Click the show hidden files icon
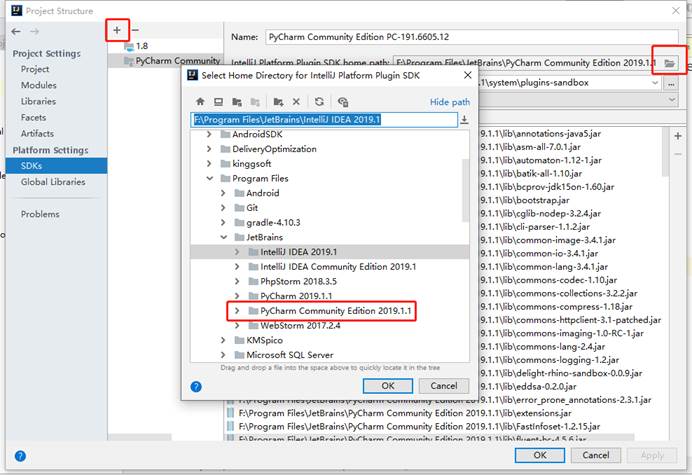This screenshot has height=475, width=692. [343, 102]
